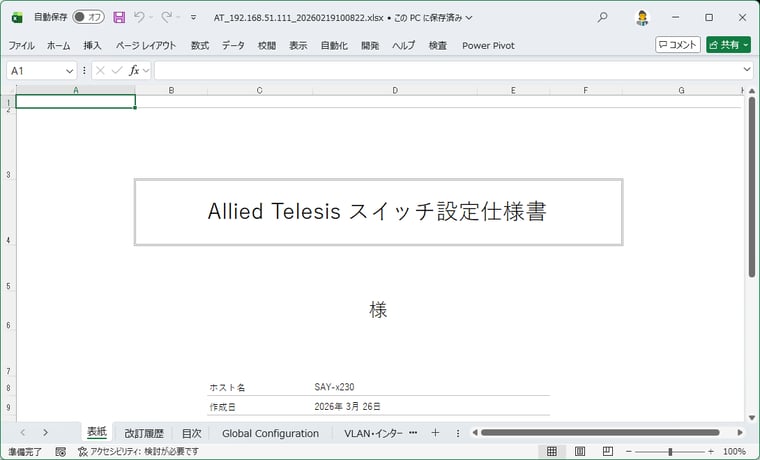
Task: Select the 目次 sheet tab
Action: pyautogui.click(x=191, y=433)
